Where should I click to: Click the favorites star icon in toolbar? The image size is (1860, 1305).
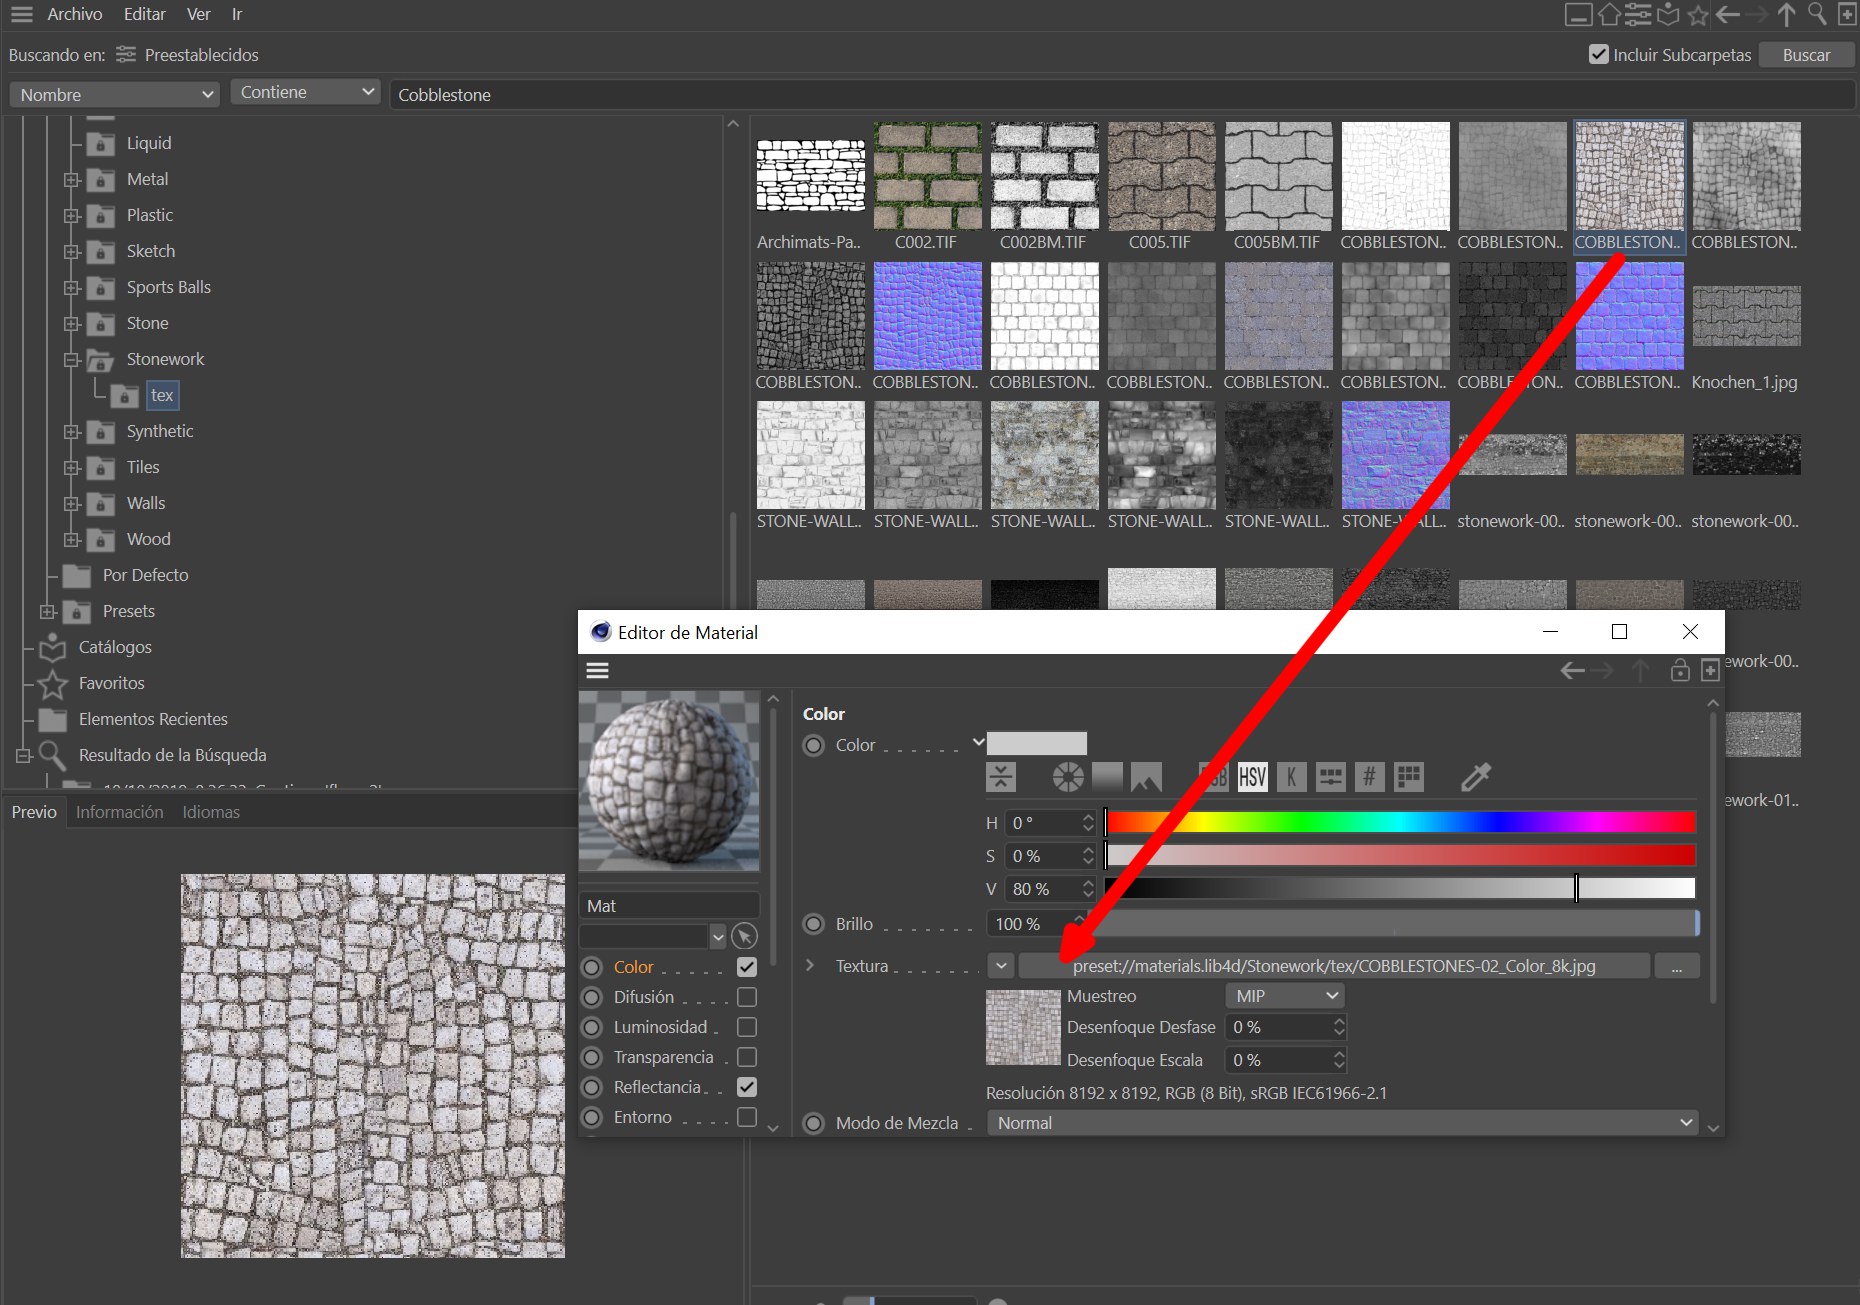(x=1698, y=14)
